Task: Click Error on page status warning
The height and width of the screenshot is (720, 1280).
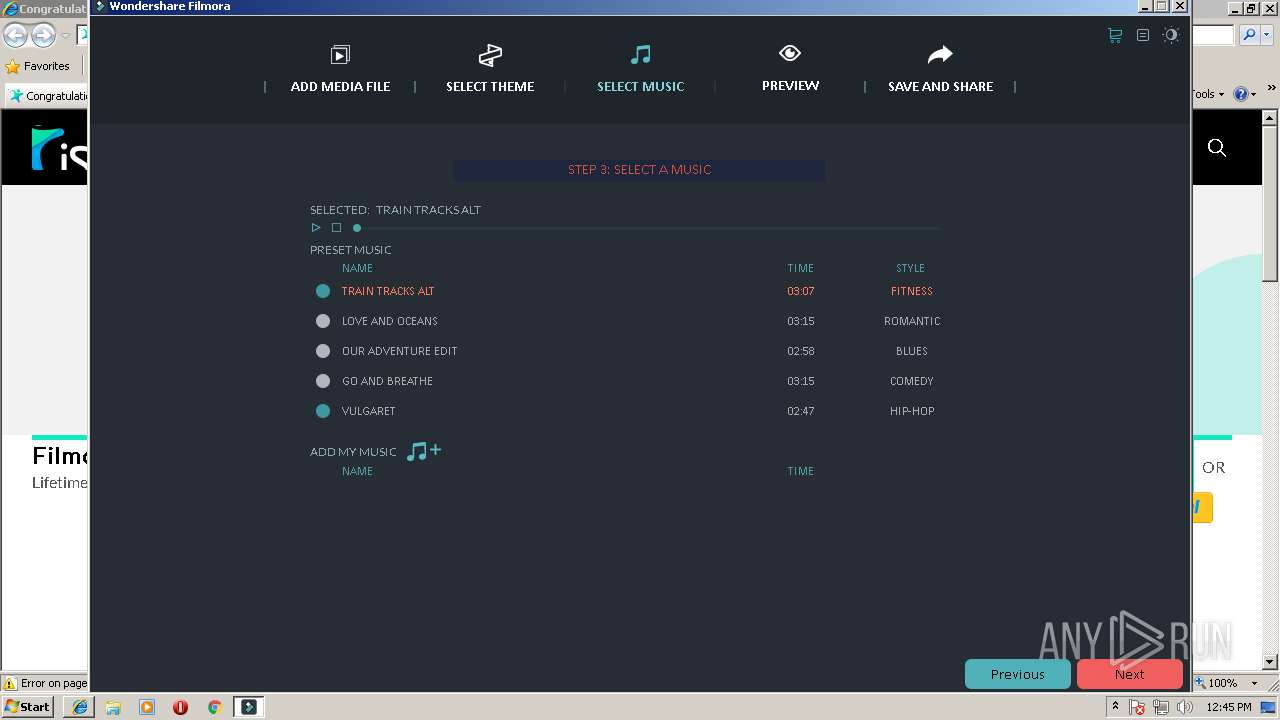Action: pyautogui.click(x=46, y=683)
